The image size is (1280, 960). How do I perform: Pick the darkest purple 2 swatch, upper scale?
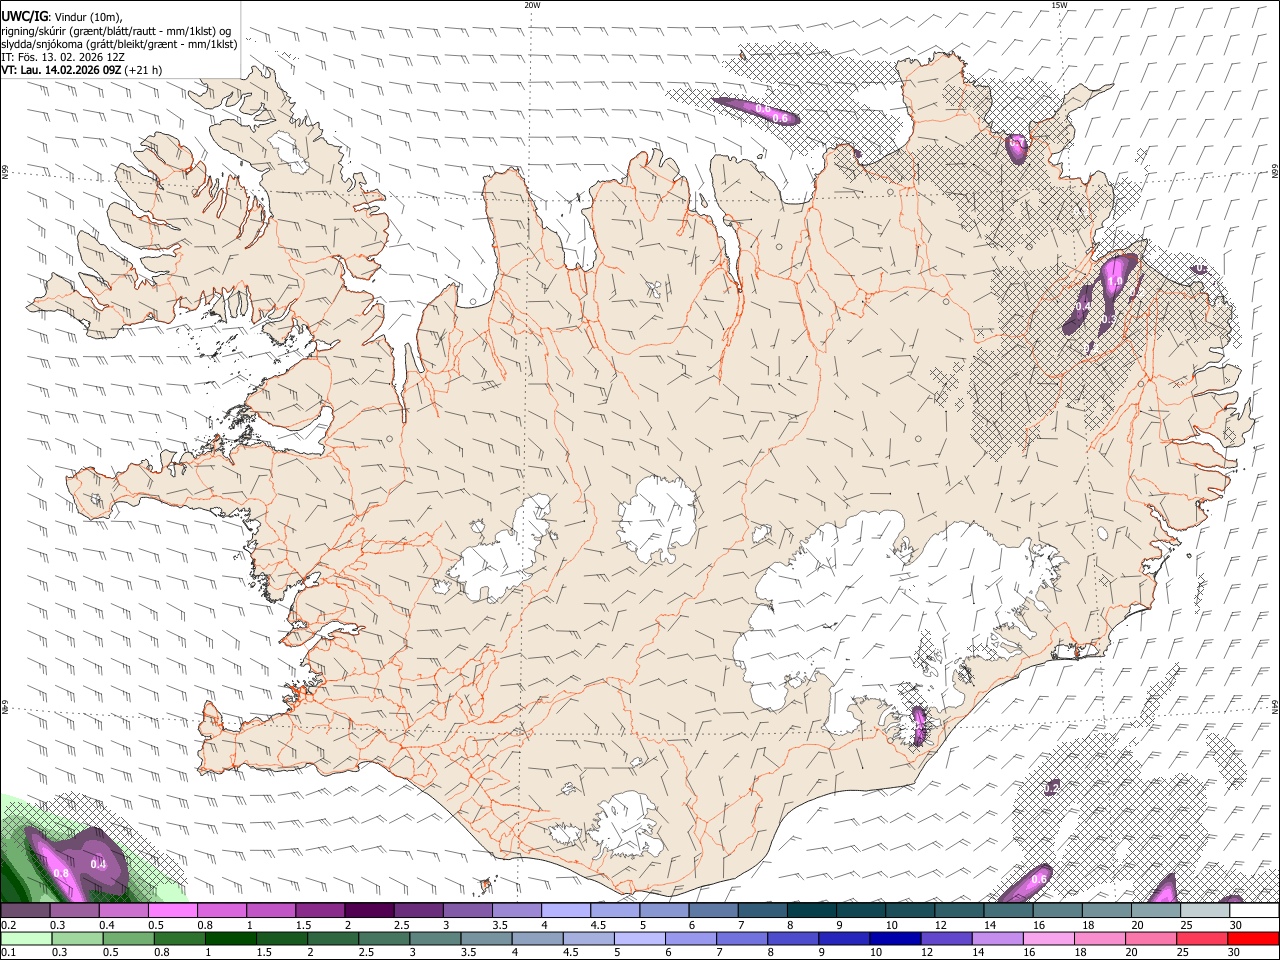(368, 911)
